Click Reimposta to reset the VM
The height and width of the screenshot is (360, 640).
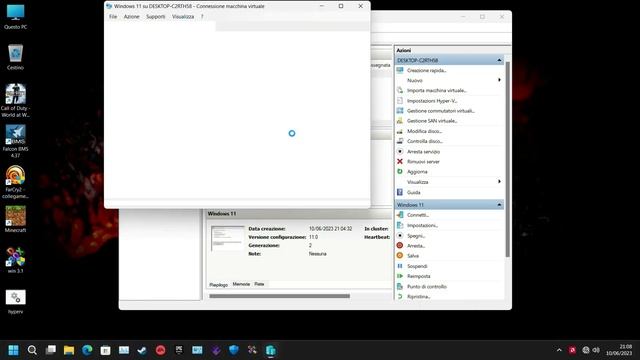pos(418,276)
